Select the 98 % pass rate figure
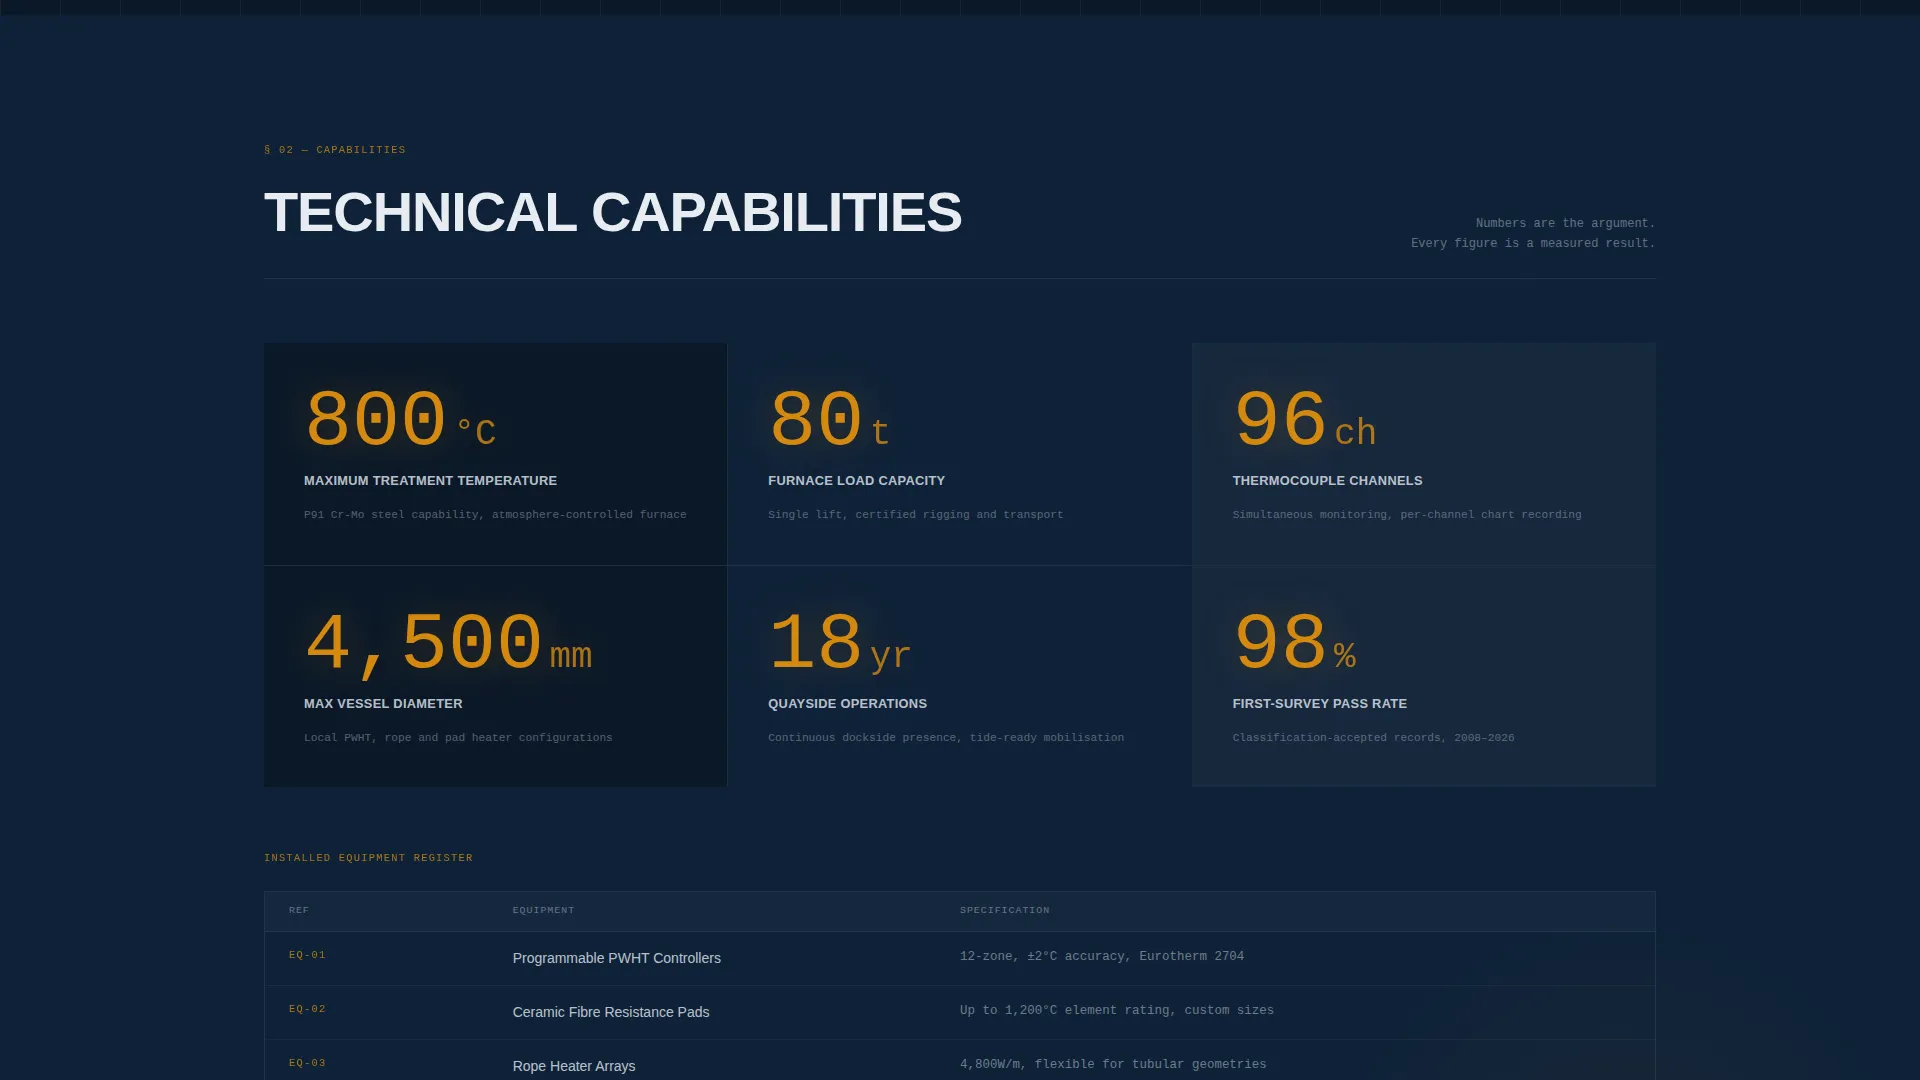1920x1080 pixels. coord(1295,643)
